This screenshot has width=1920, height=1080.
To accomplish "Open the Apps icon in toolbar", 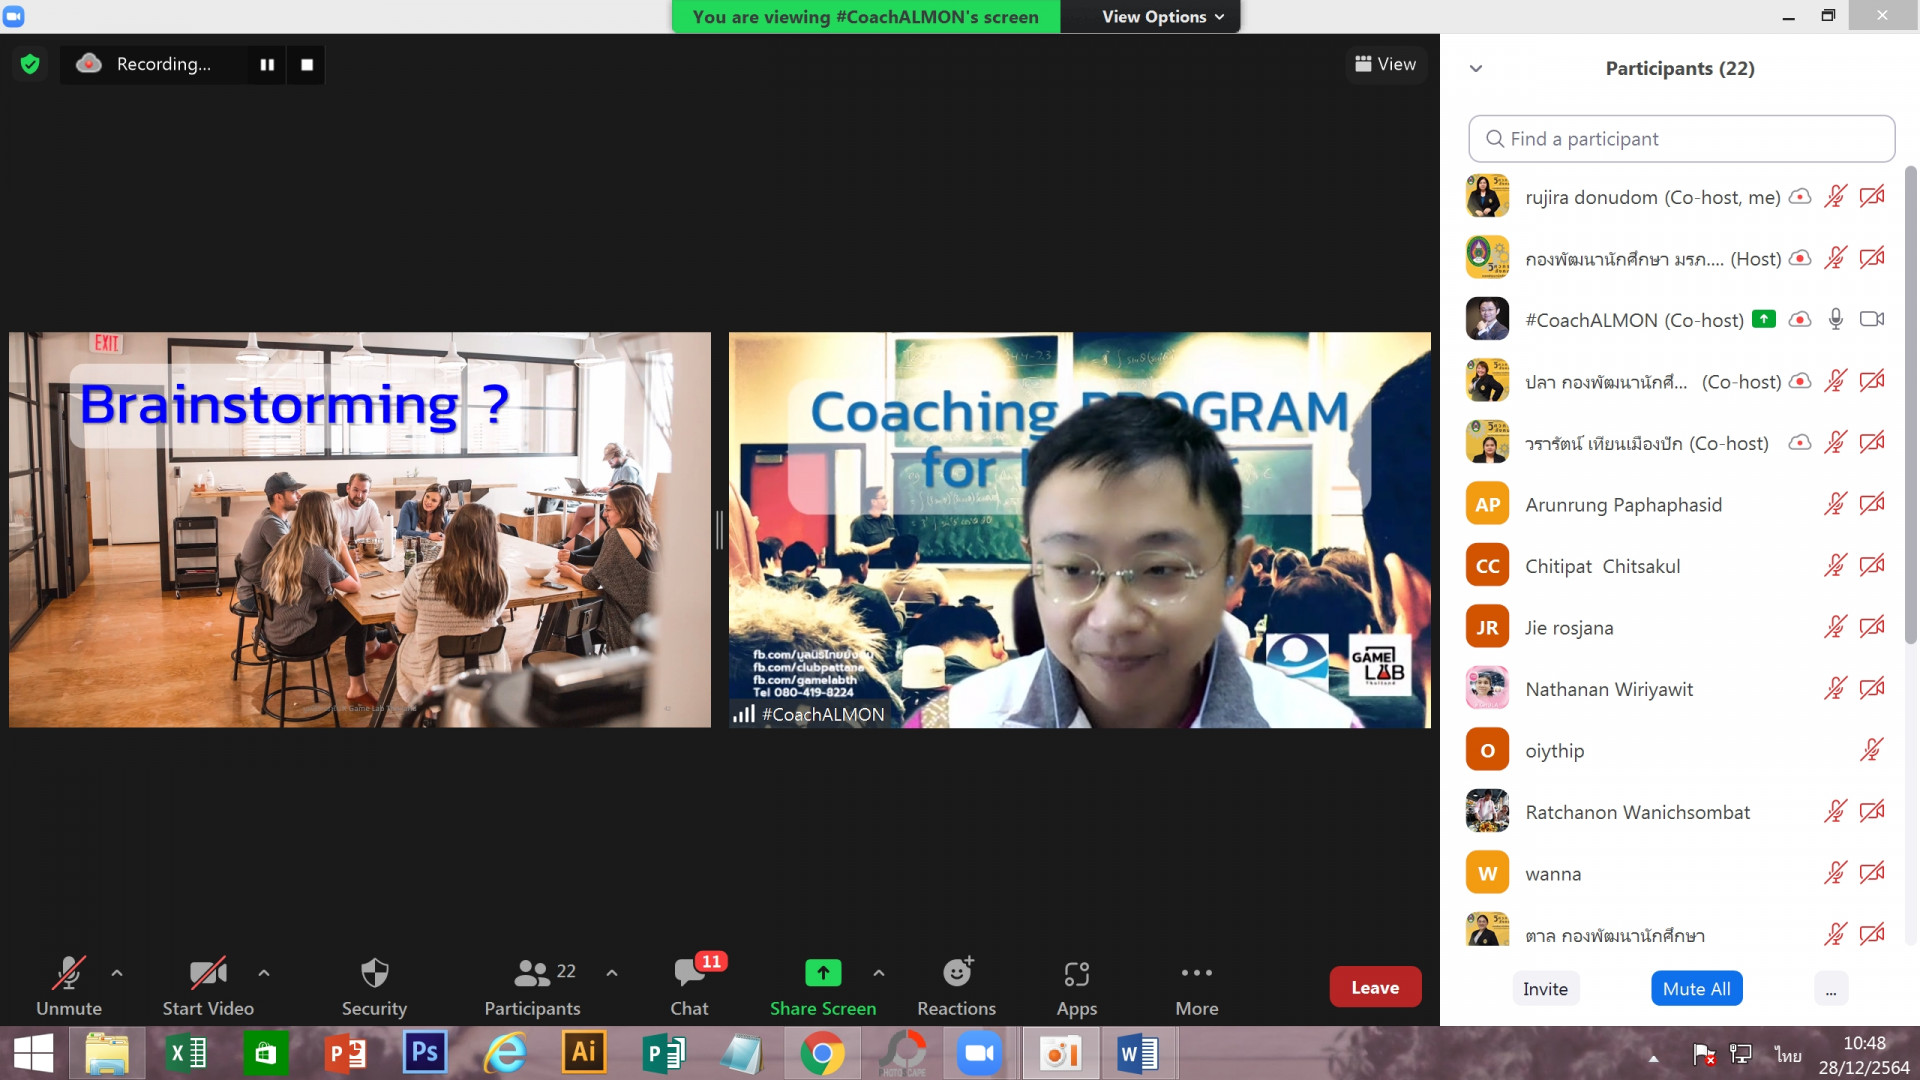I will click(x=1076, y=973).
